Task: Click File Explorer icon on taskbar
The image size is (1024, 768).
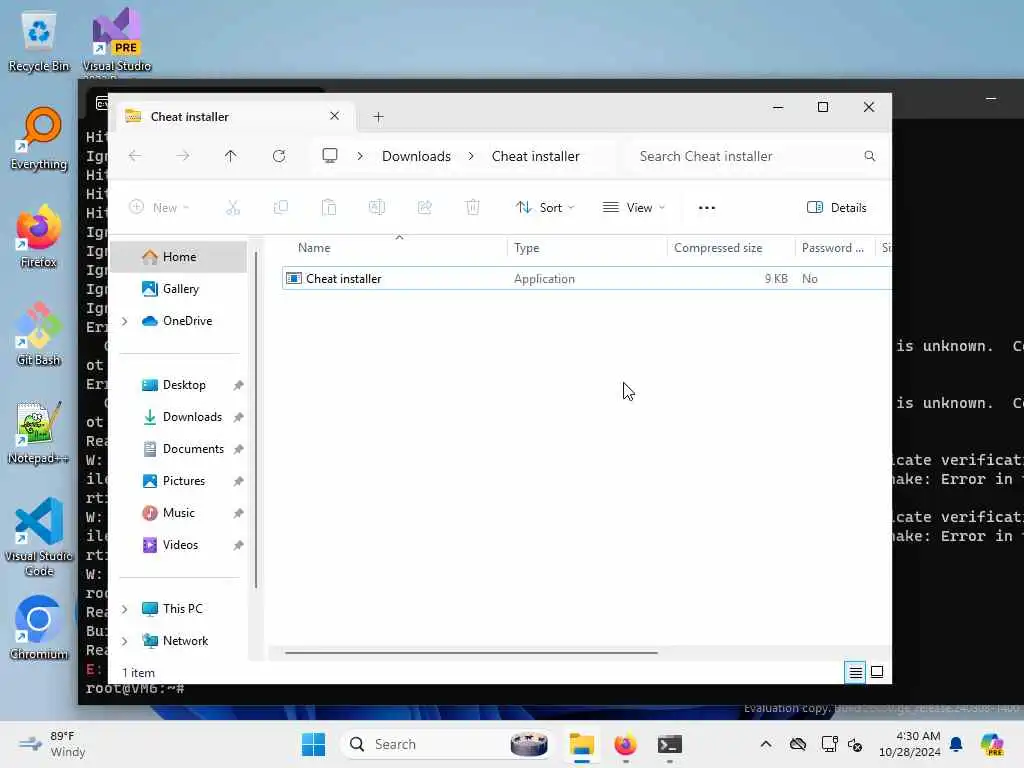Action: coord(582,744)
